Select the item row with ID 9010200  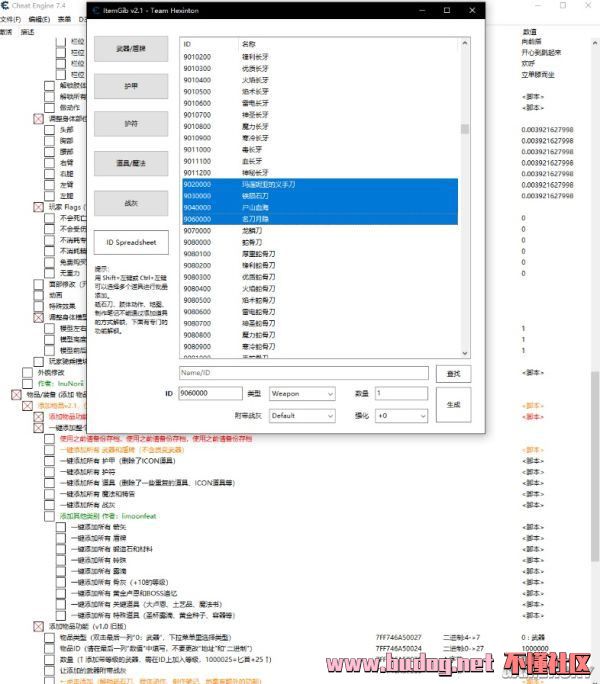[x=320, y=57]
